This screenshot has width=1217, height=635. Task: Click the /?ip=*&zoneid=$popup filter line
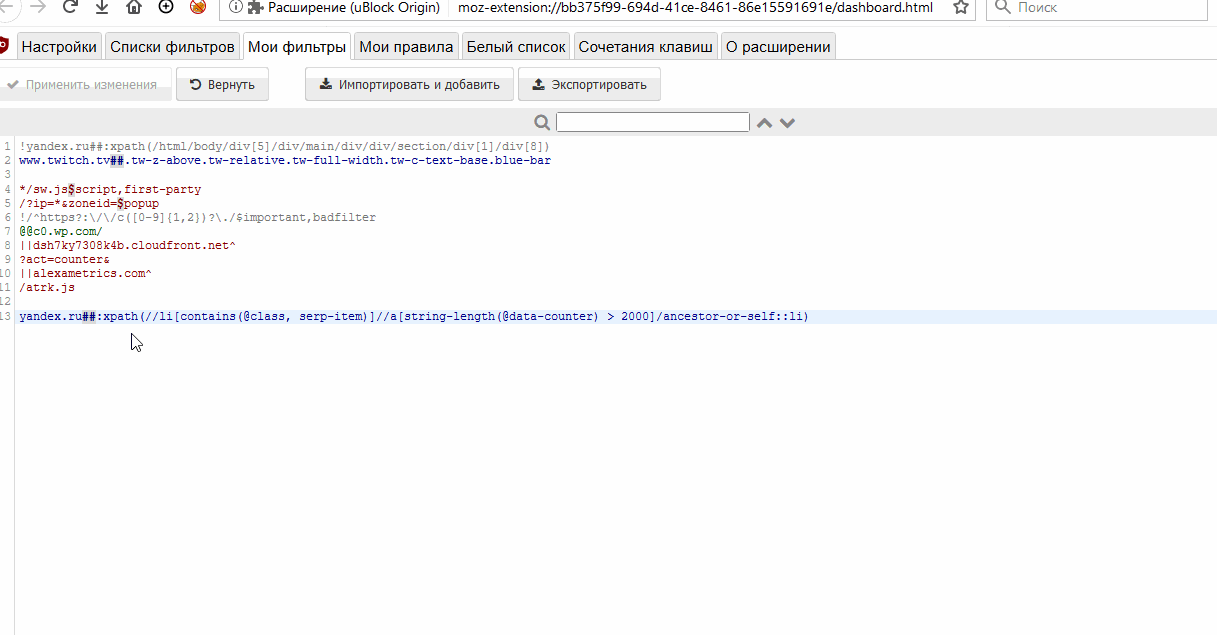click(89, 203)
